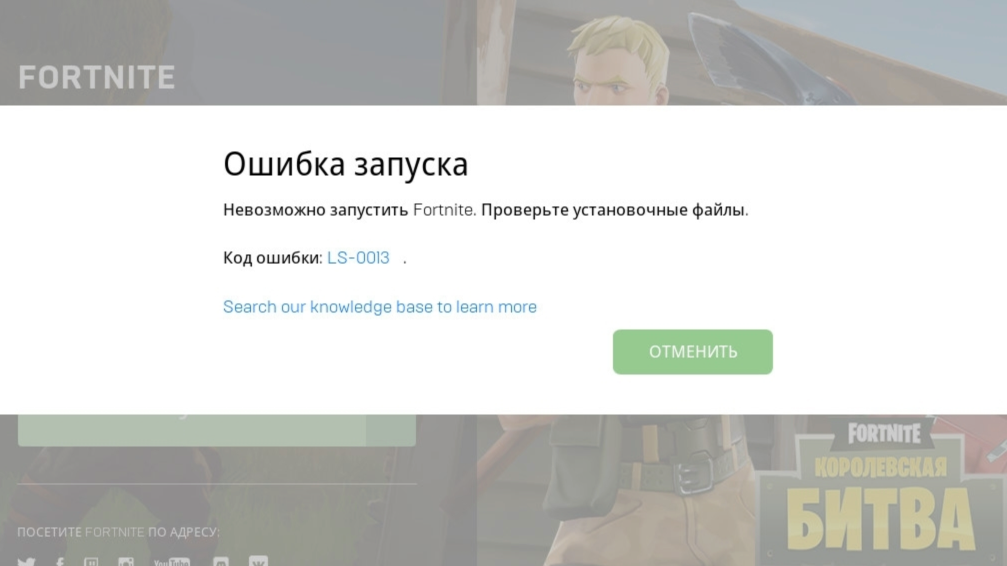Screen dimensions: 1007x566
Task: Open Search our knowledge base link
Action: coord(380,307)
